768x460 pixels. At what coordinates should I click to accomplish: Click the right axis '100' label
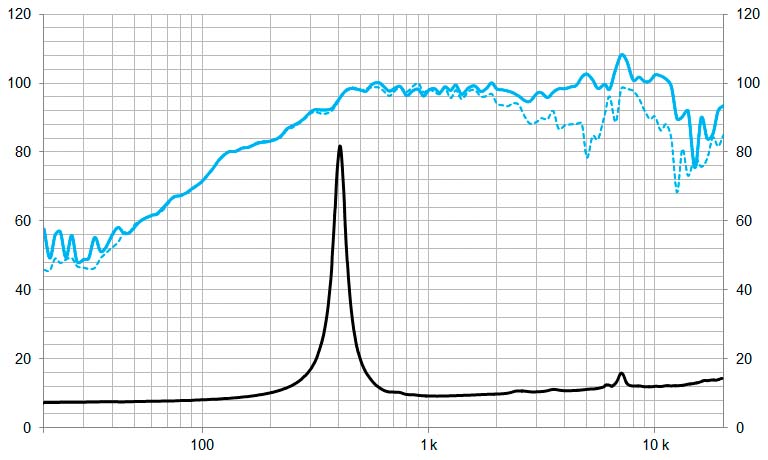[x=748, y=83]
